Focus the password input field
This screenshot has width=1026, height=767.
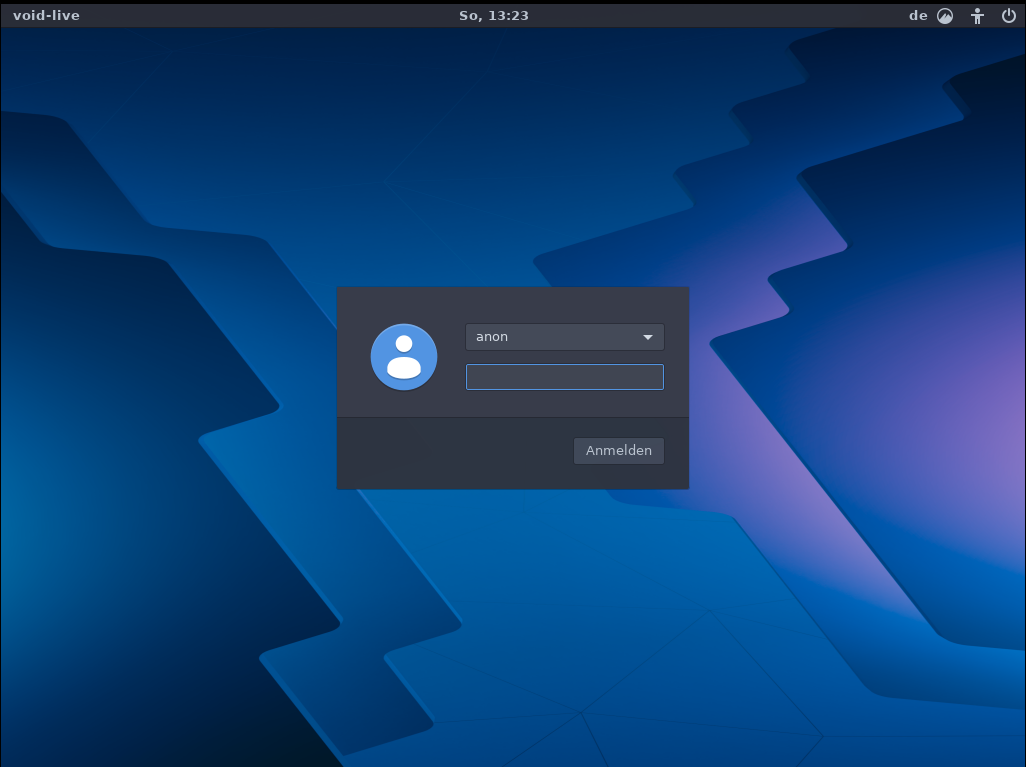pos(564,377)
